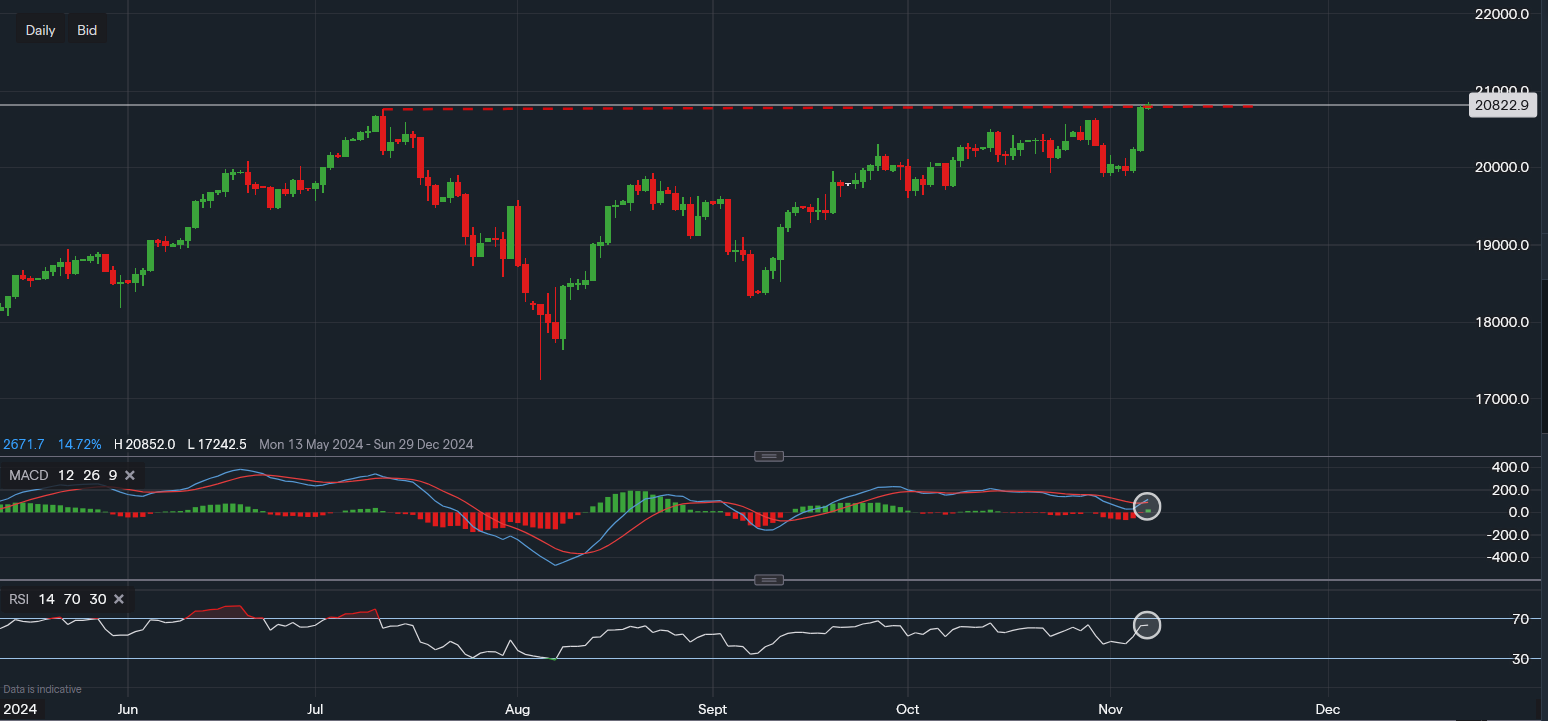This screenshot has width=1548, height=721.
Task: Open the RSI indicator label settings
Action: coord(18,599)
